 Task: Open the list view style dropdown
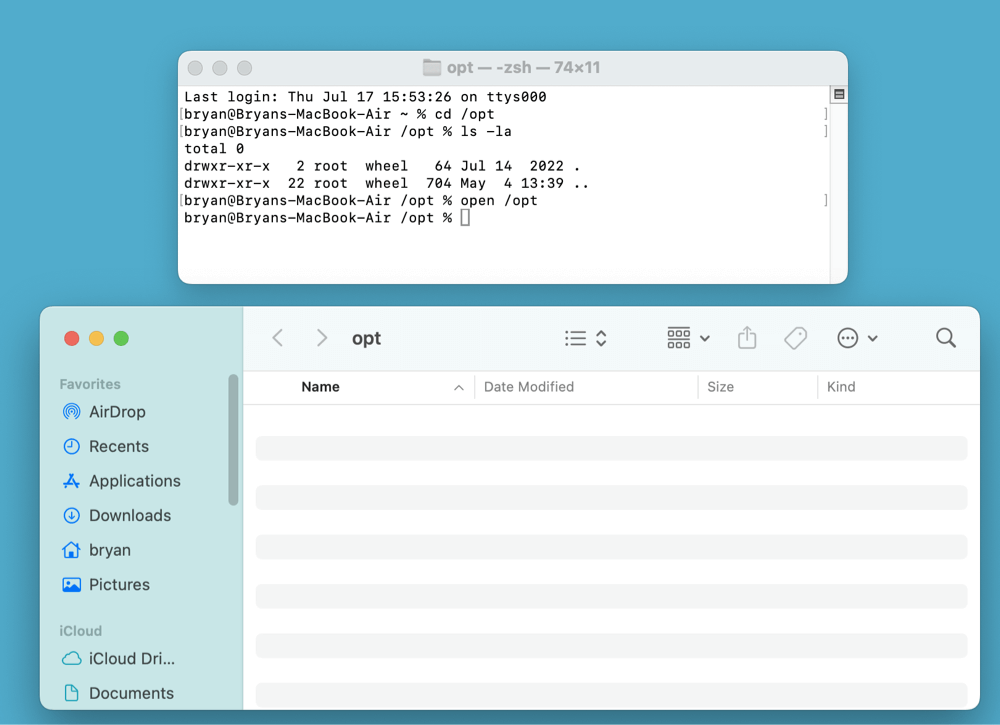tap(584, 338)
